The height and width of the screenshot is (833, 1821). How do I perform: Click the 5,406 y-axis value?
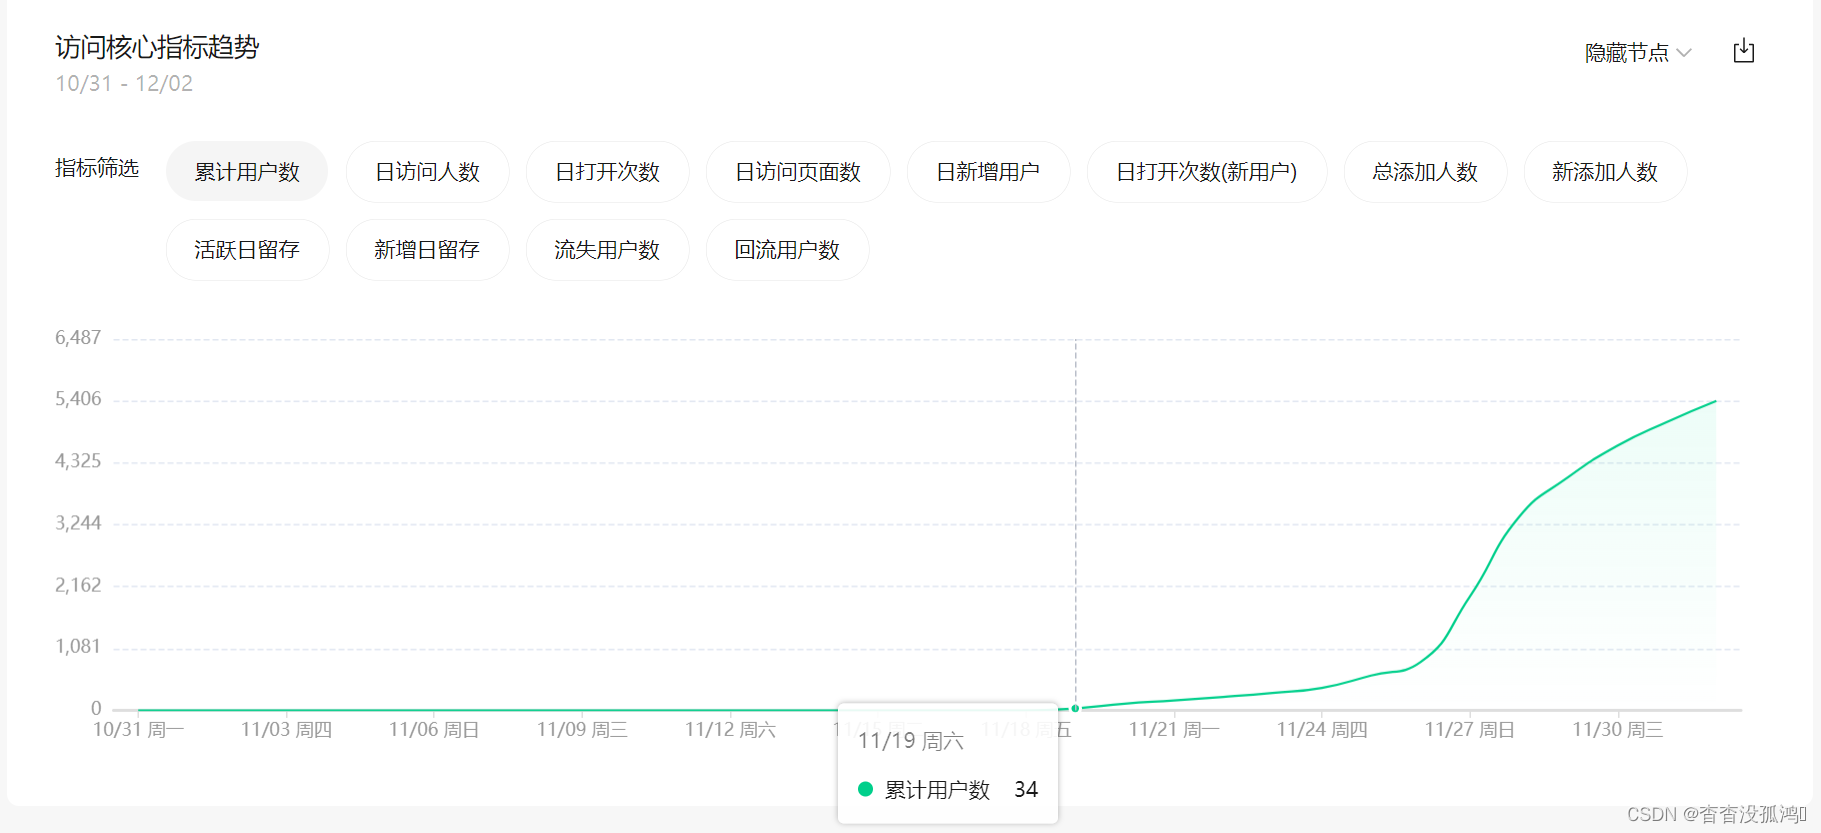pos(78,399)
